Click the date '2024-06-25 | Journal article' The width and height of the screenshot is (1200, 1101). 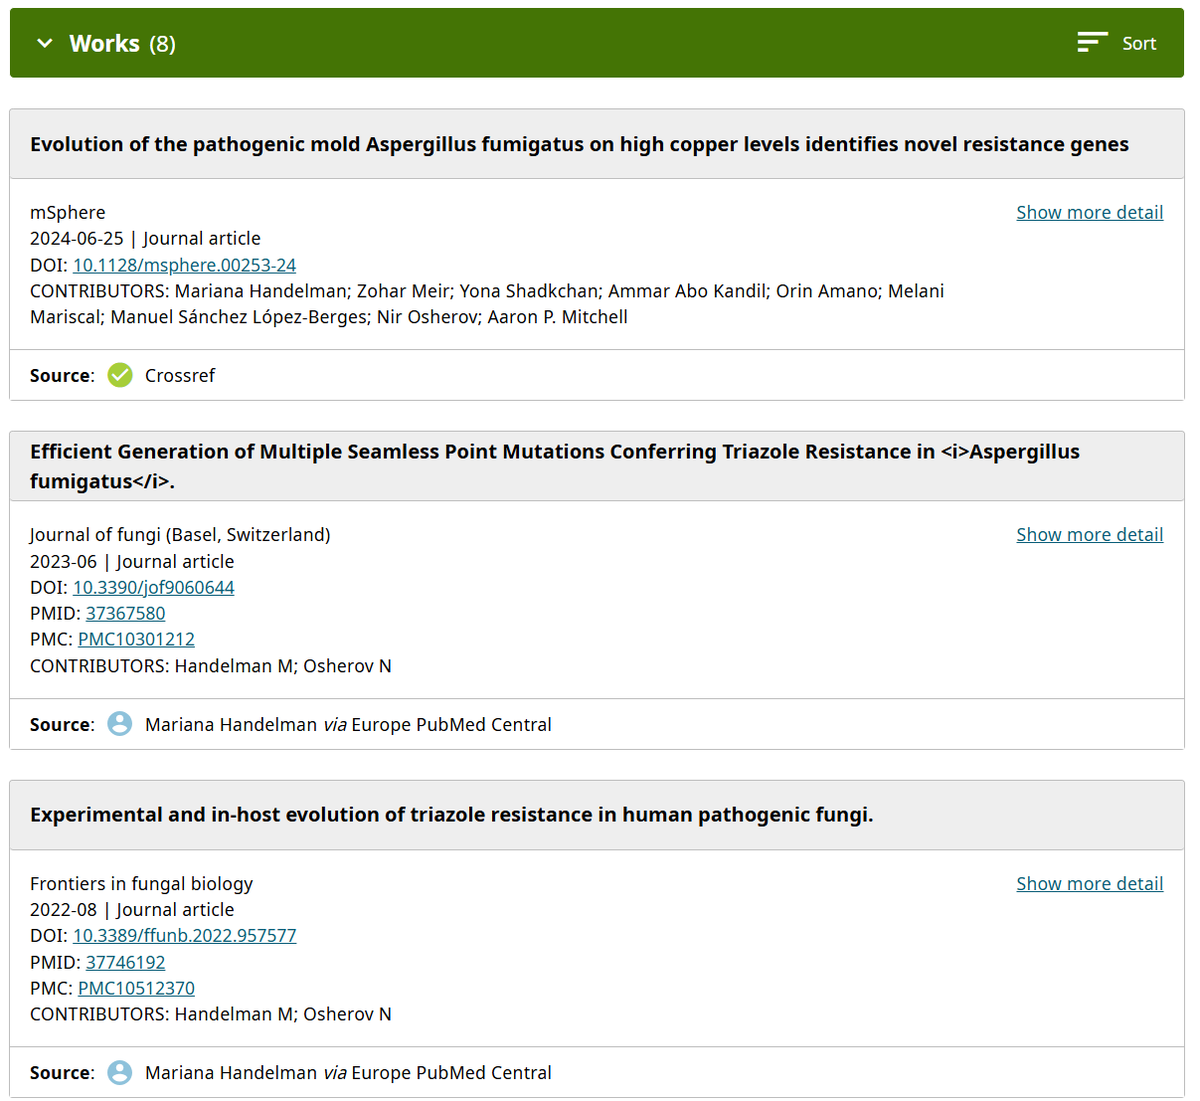pyautogui.click(x=145, y=238)
